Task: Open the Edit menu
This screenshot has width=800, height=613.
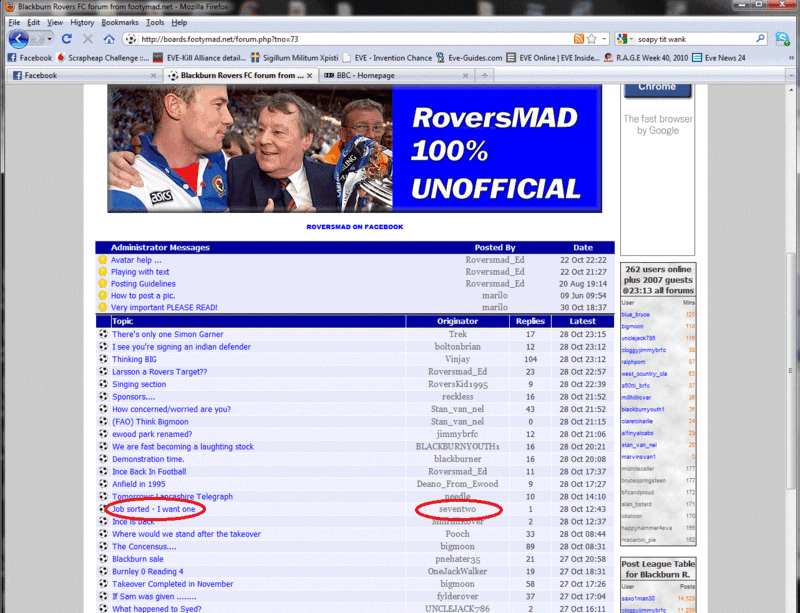Action: point(33,22)
